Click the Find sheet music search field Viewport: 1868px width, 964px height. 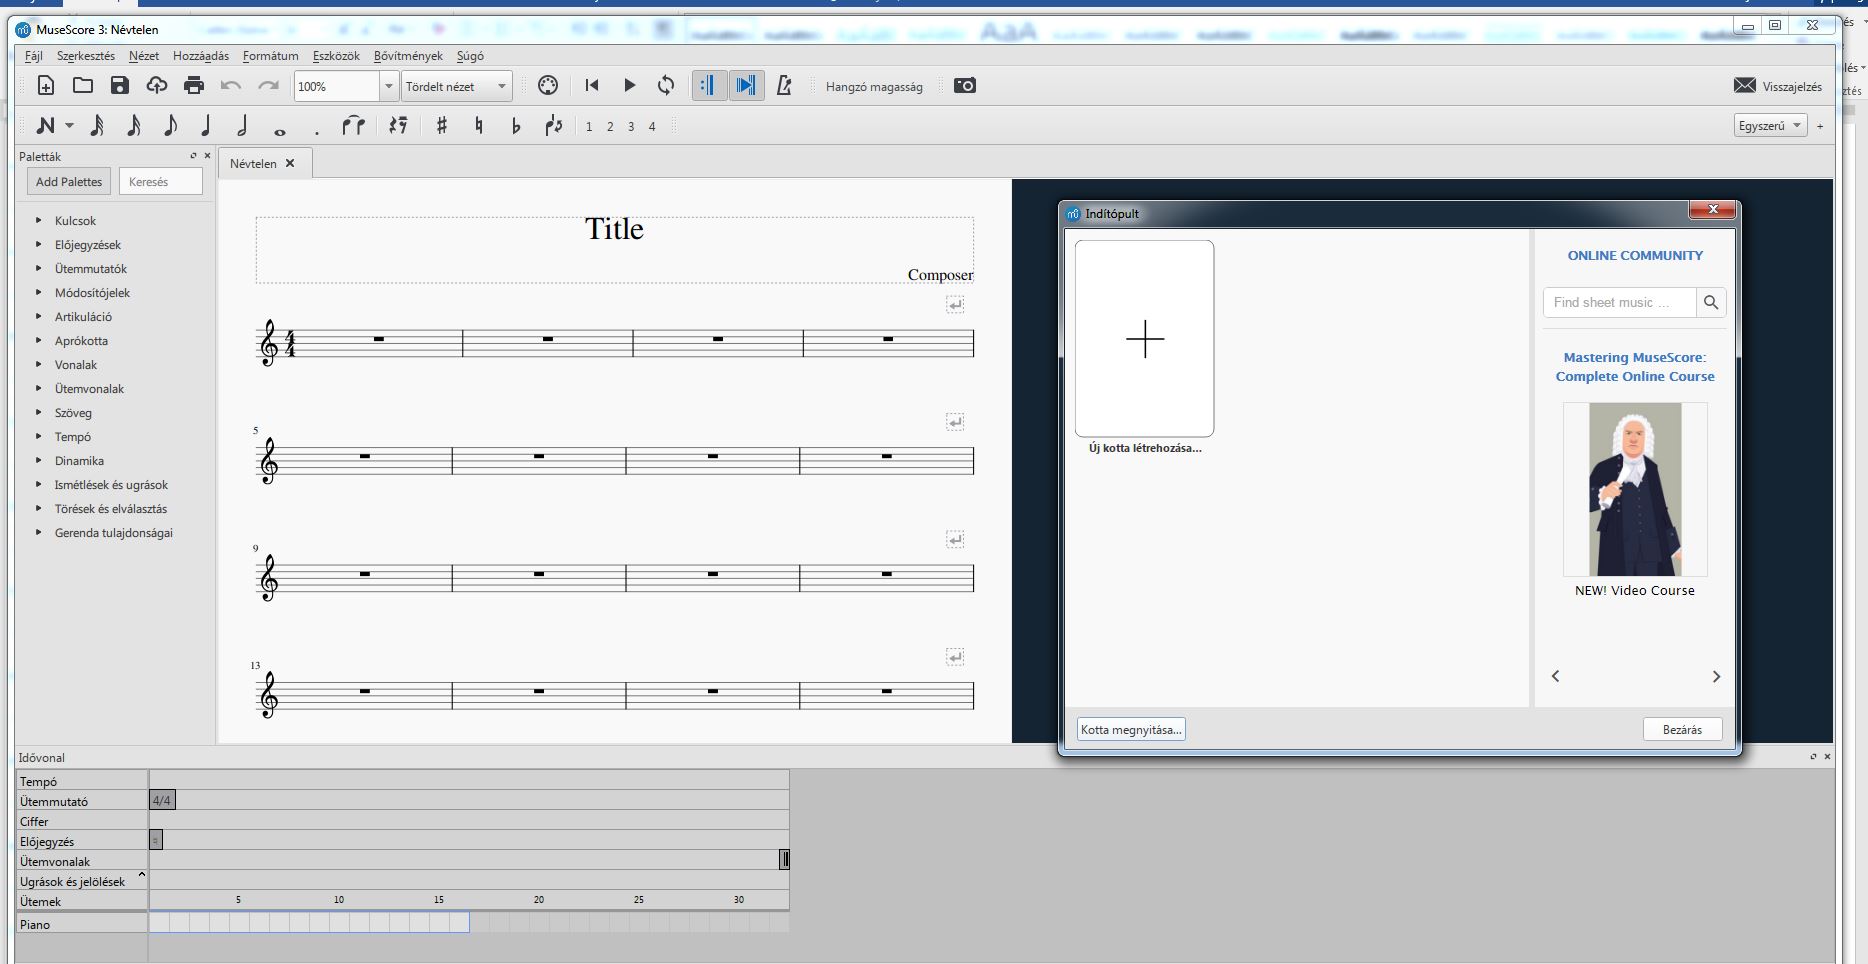[x=1618, y=302]
